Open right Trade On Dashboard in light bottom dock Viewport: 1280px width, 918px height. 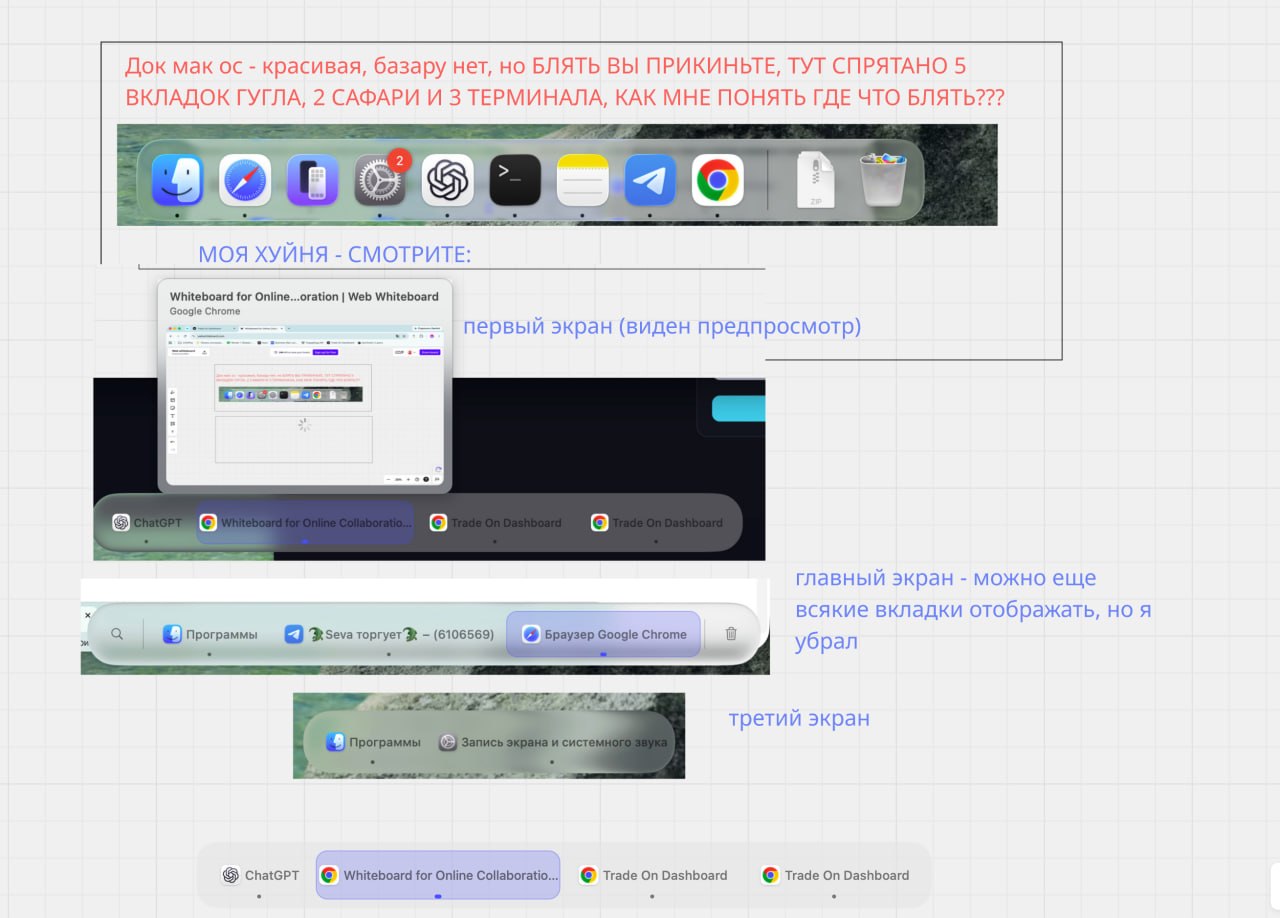pos(835,875)
